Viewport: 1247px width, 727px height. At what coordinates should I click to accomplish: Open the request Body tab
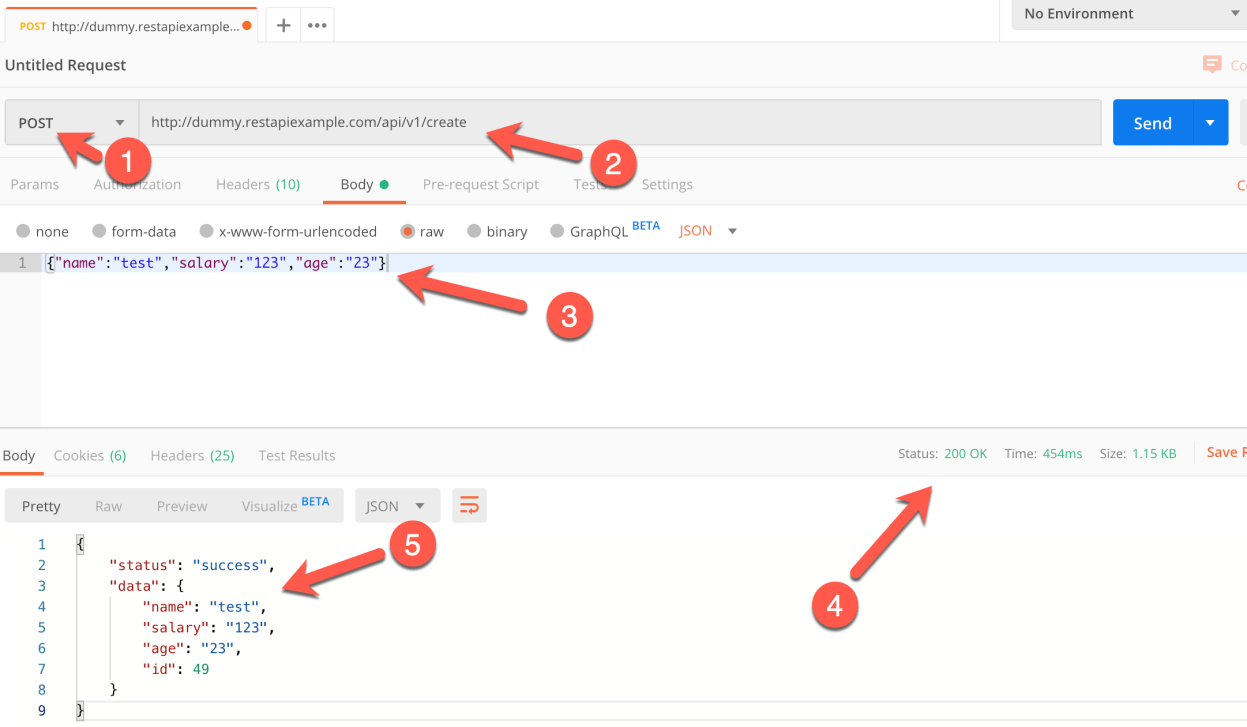pyautogui.click(x=364, y=184)
